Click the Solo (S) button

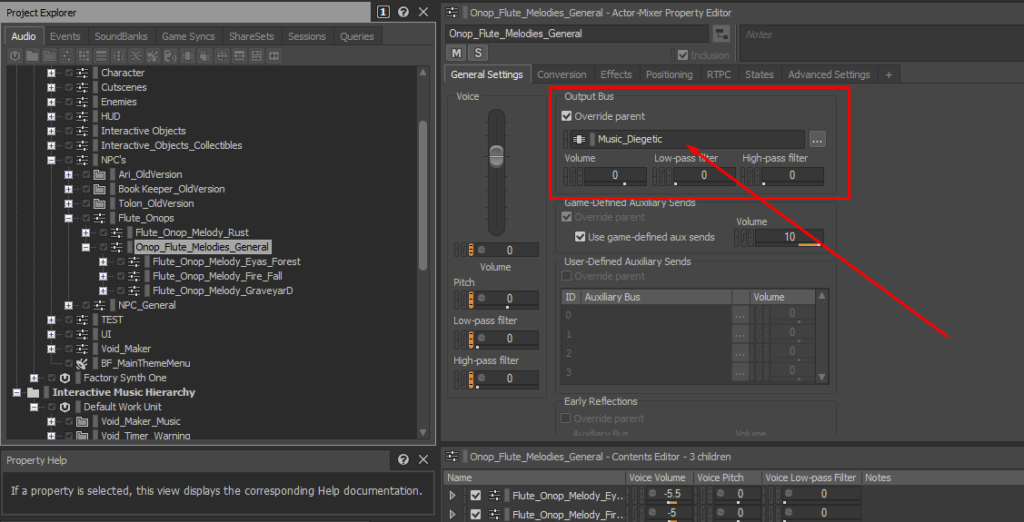[477, 52]
